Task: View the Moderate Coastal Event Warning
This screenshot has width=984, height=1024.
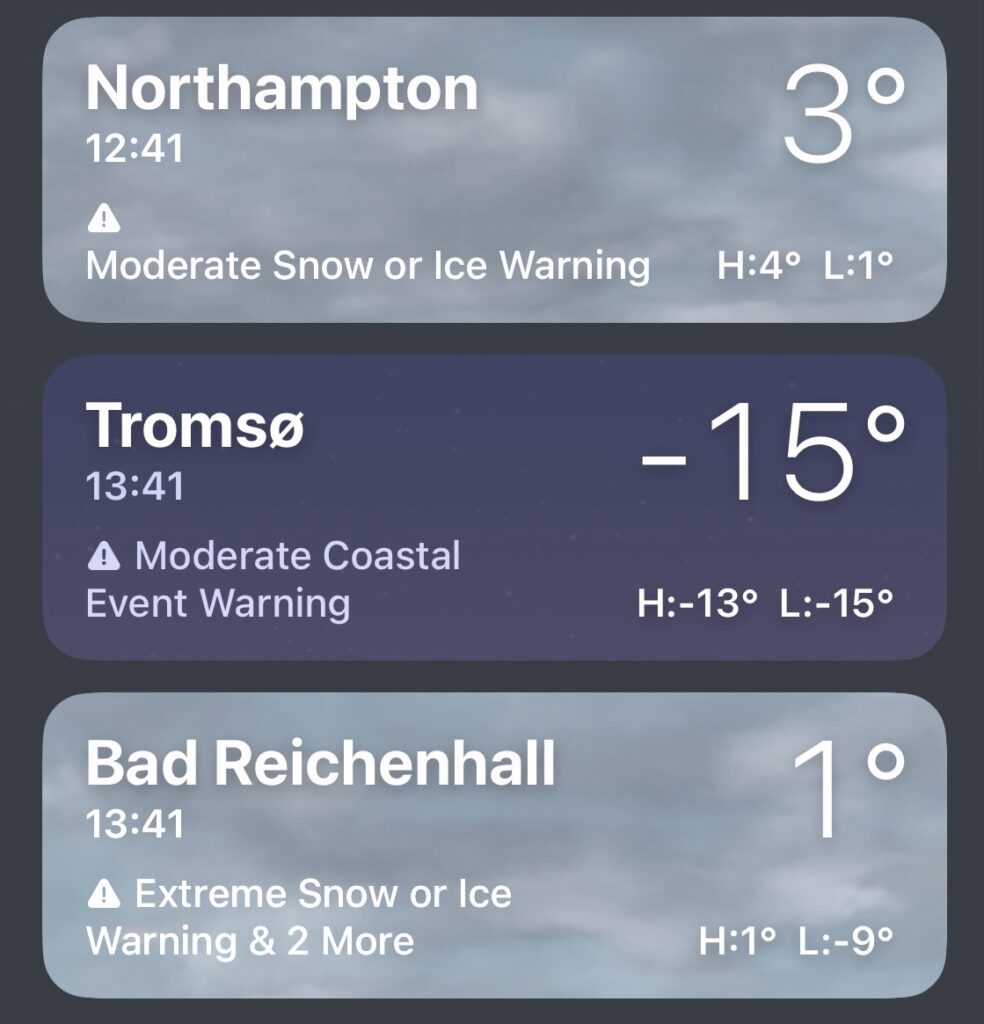Action: tap(273, 580)
